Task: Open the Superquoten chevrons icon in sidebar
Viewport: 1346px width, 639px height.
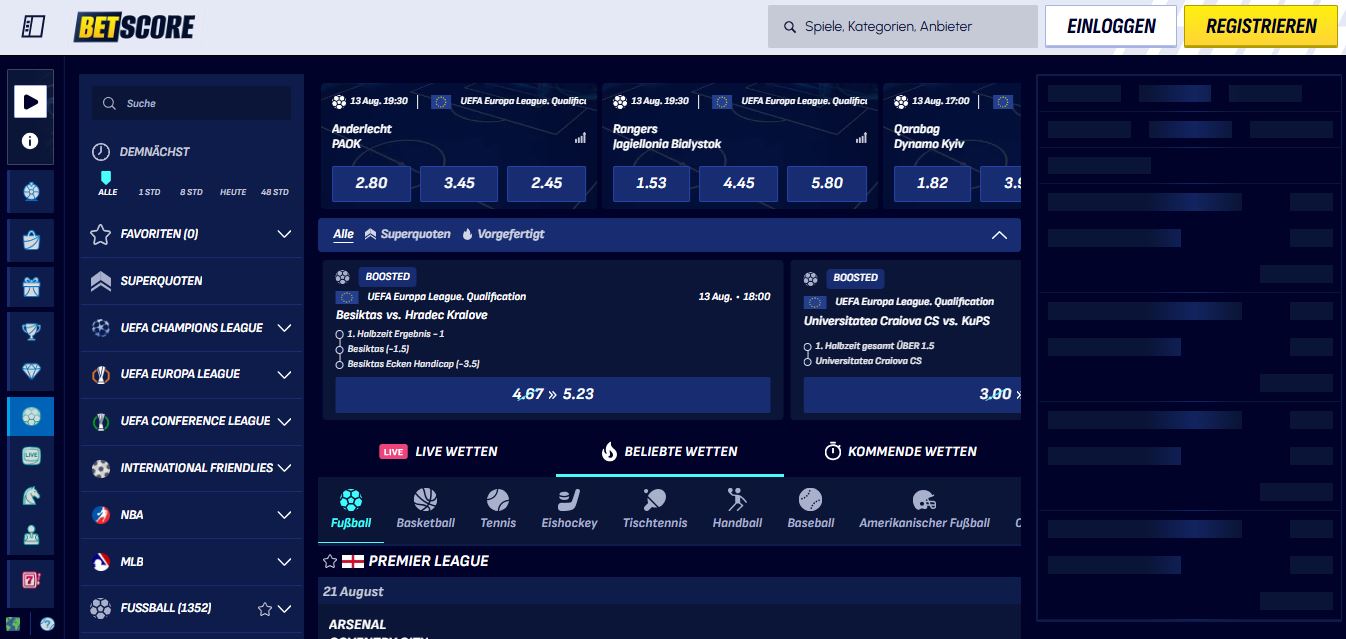Action: [100, 281]
